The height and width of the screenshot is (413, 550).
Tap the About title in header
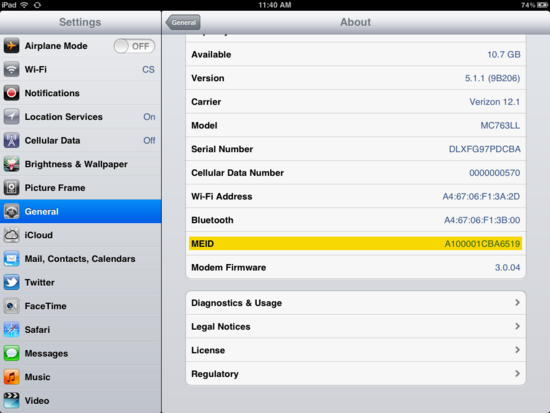coord(355,22)
